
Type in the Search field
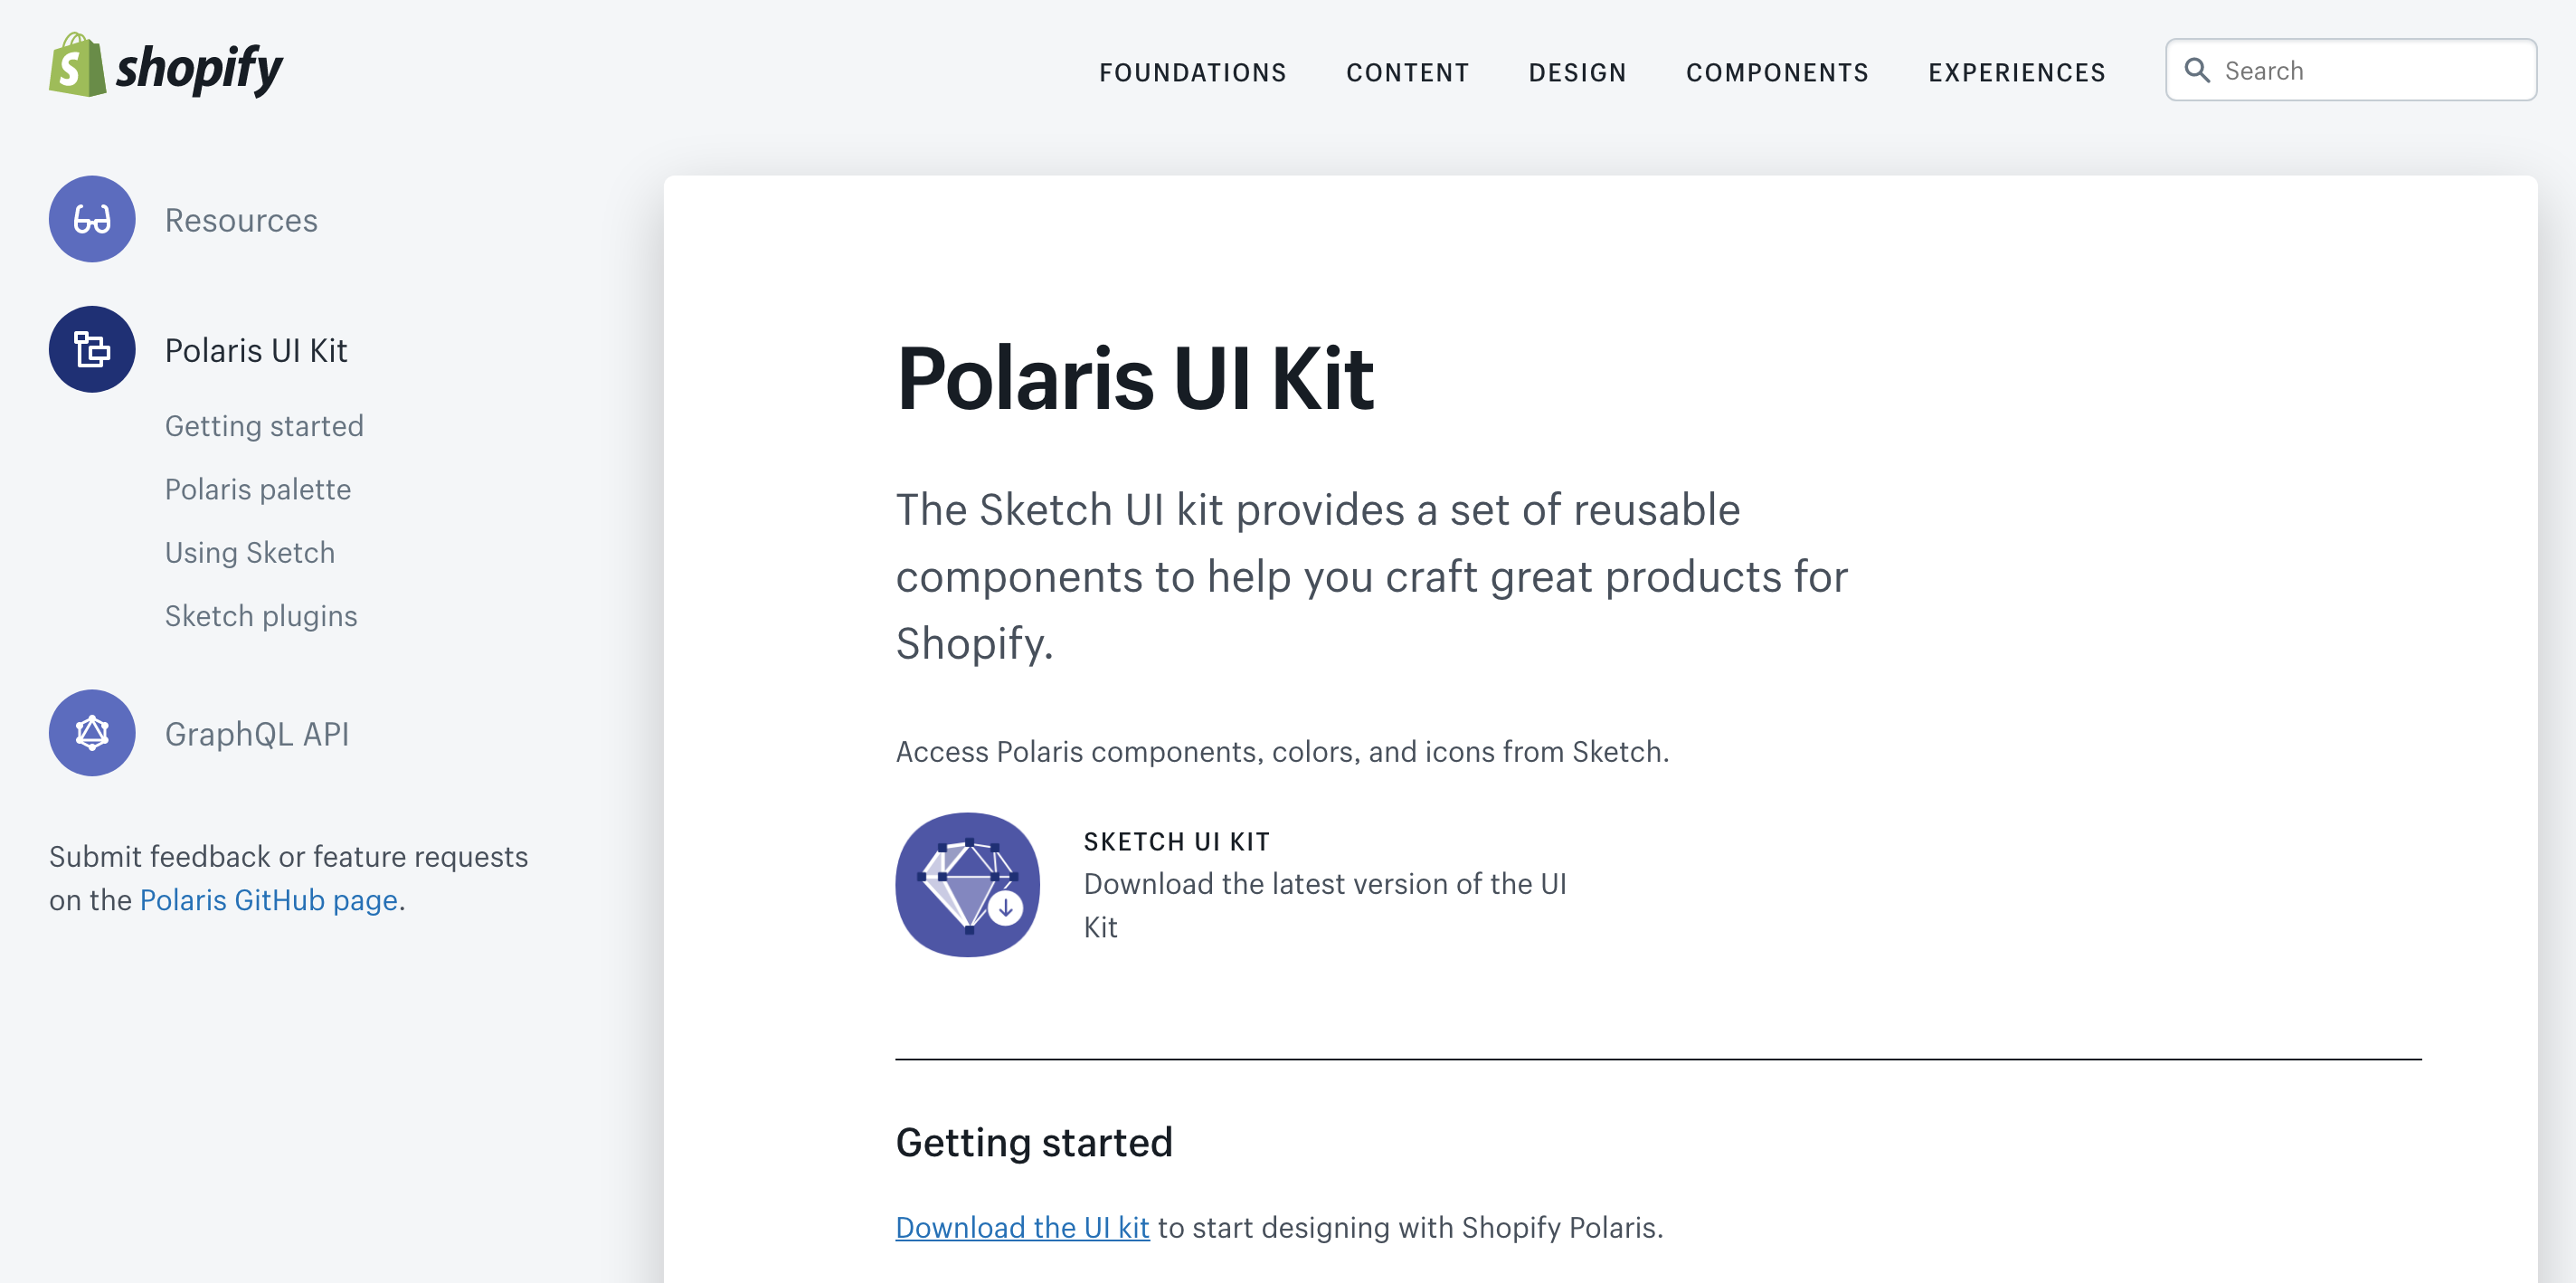click(2370, 70)
